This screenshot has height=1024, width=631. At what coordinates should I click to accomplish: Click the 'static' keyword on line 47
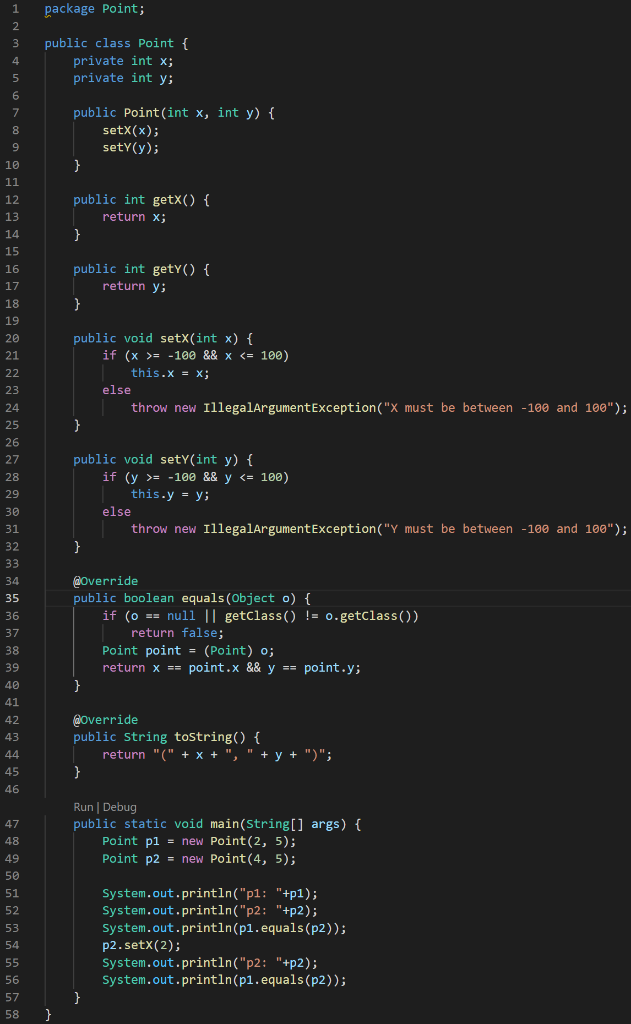145,824
